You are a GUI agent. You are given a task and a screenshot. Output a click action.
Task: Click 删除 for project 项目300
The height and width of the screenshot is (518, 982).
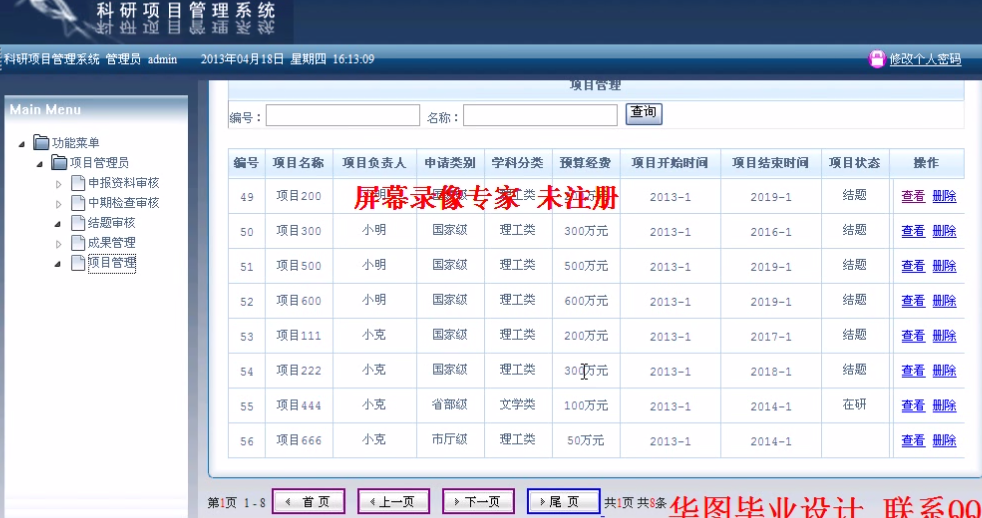click(x=944, y=231)
